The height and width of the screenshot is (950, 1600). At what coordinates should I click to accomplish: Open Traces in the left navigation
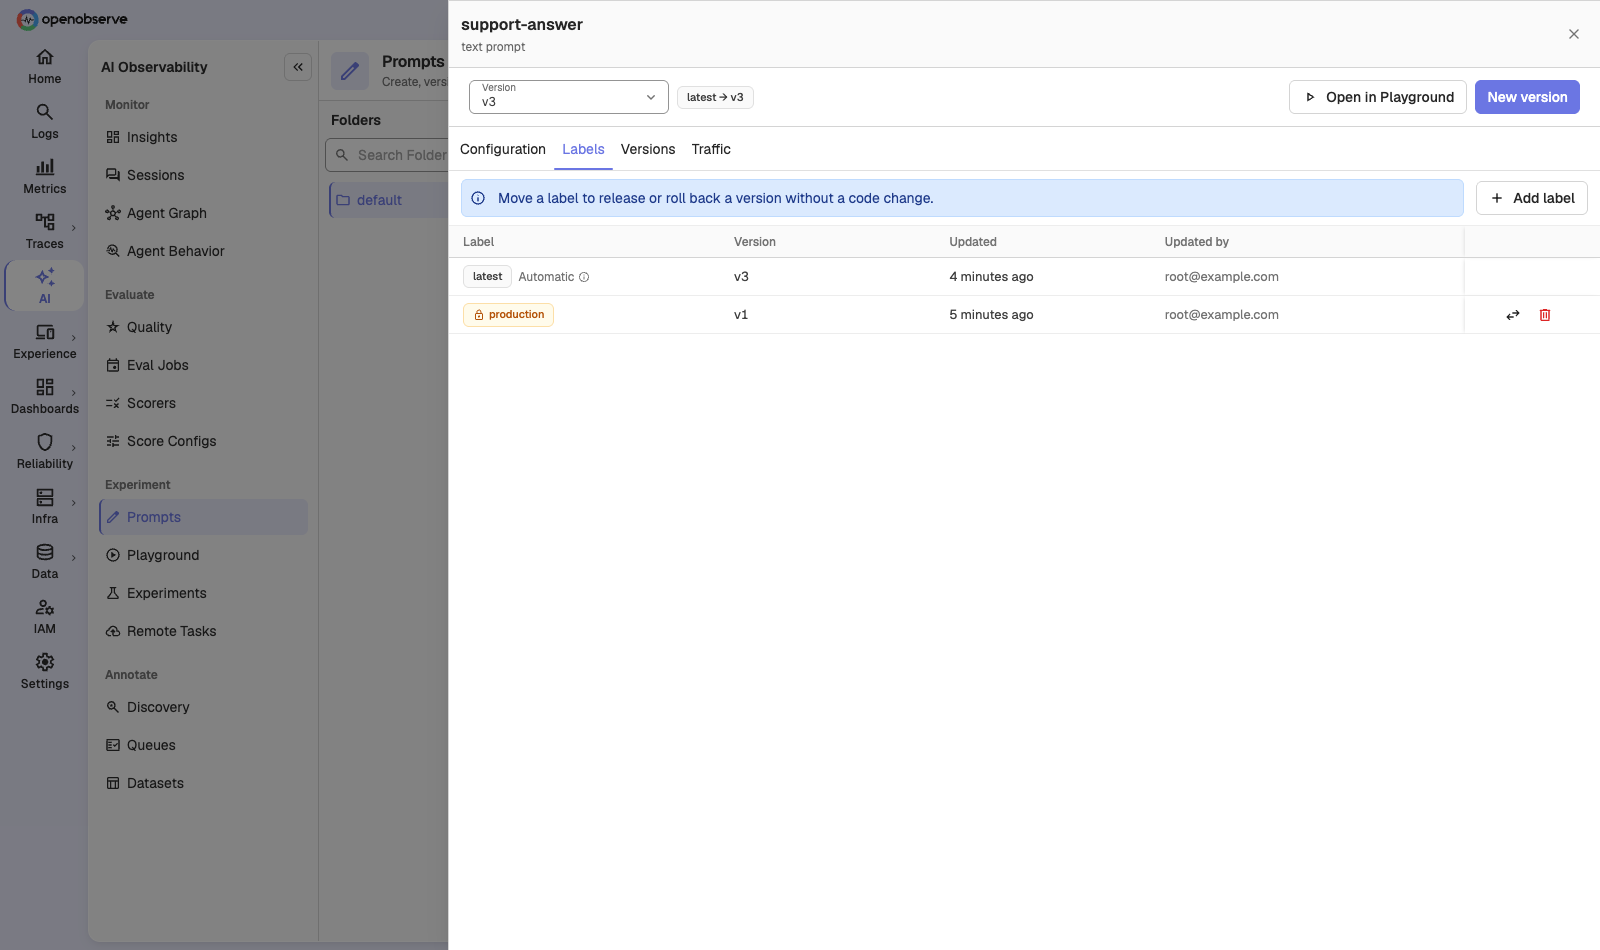(x=45, y=232)
